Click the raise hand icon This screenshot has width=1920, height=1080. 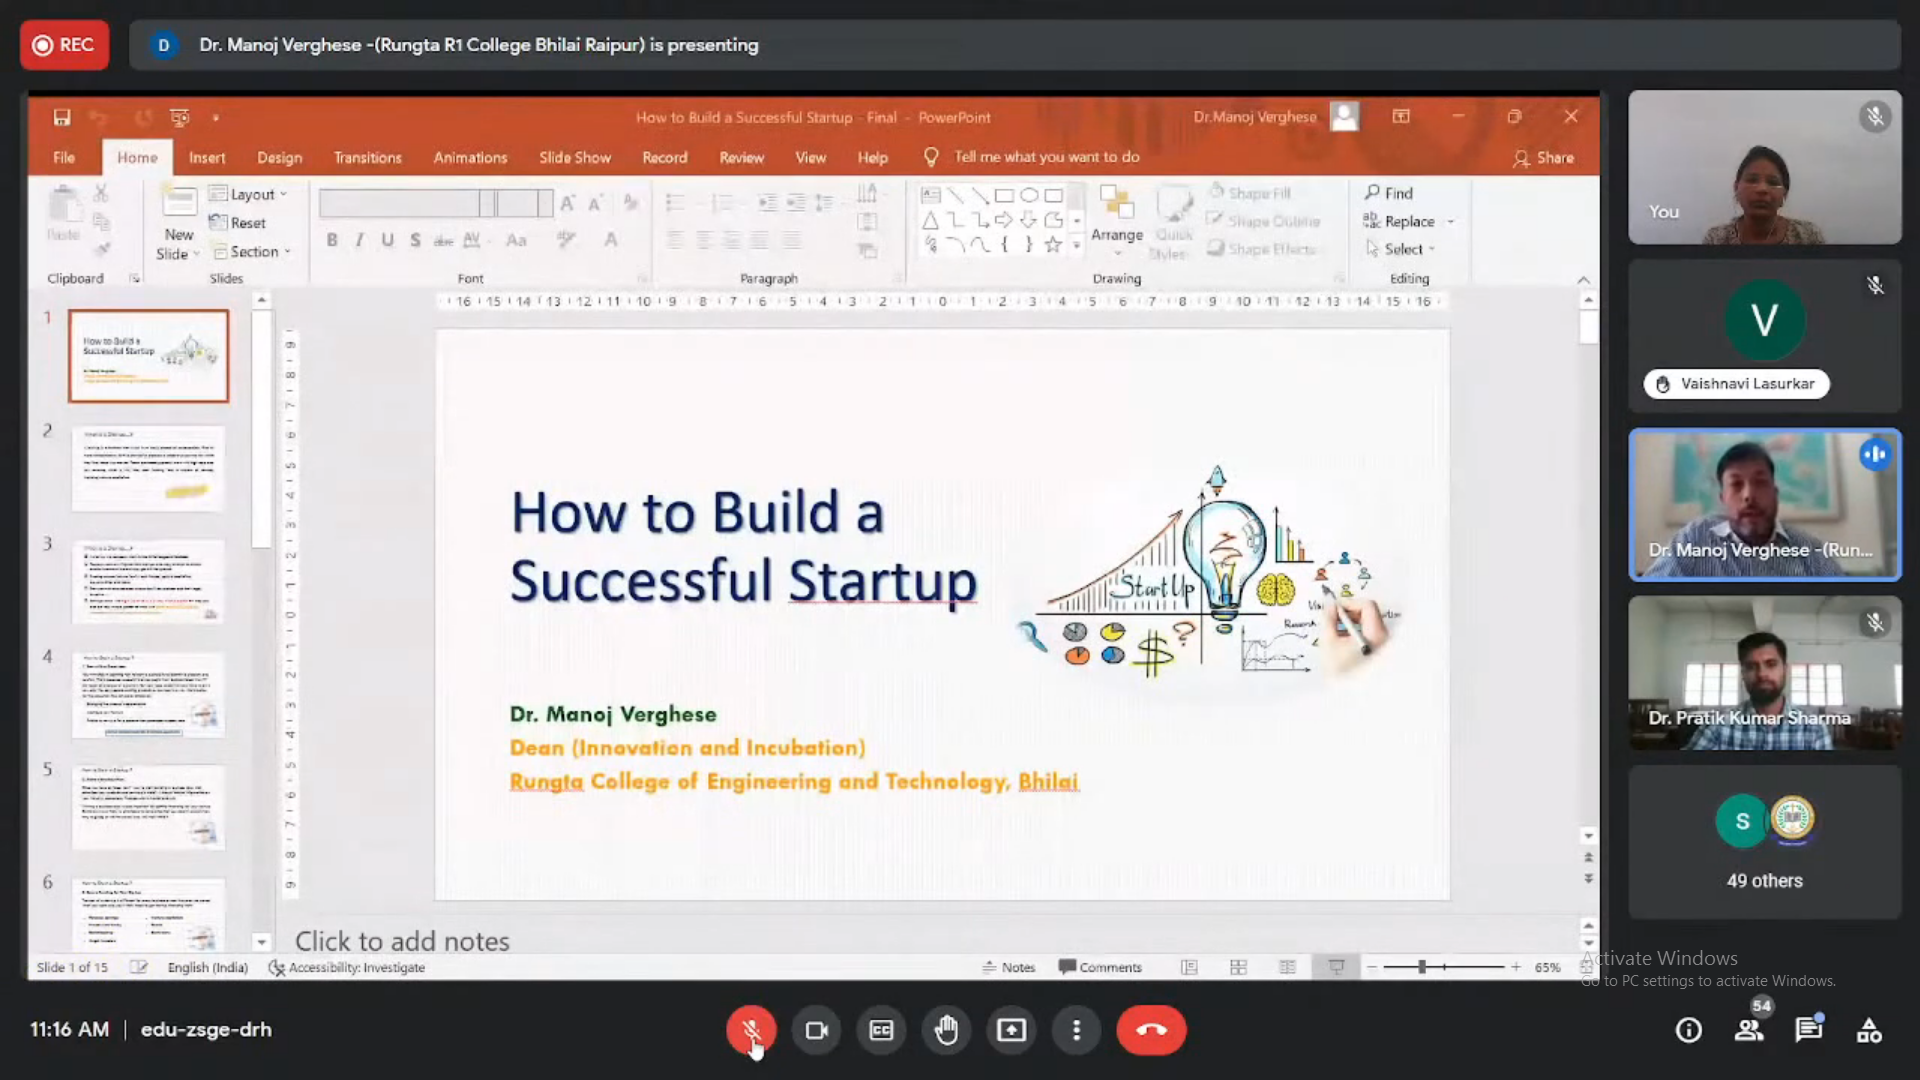[946, 1030]
